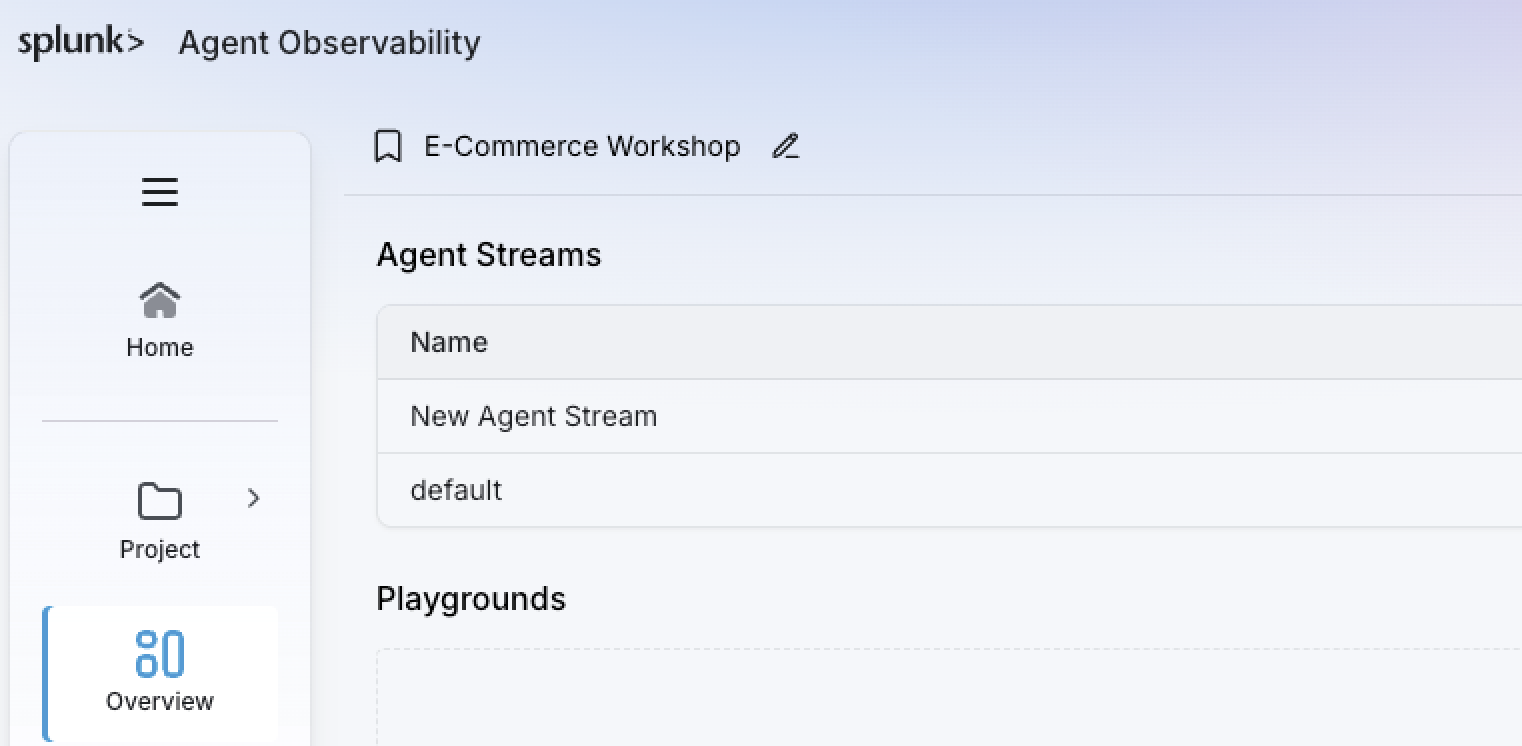The height and width of the screenshot is (746, 1522).
Task: Click the Agent Observability title
Action: [330, 43]
